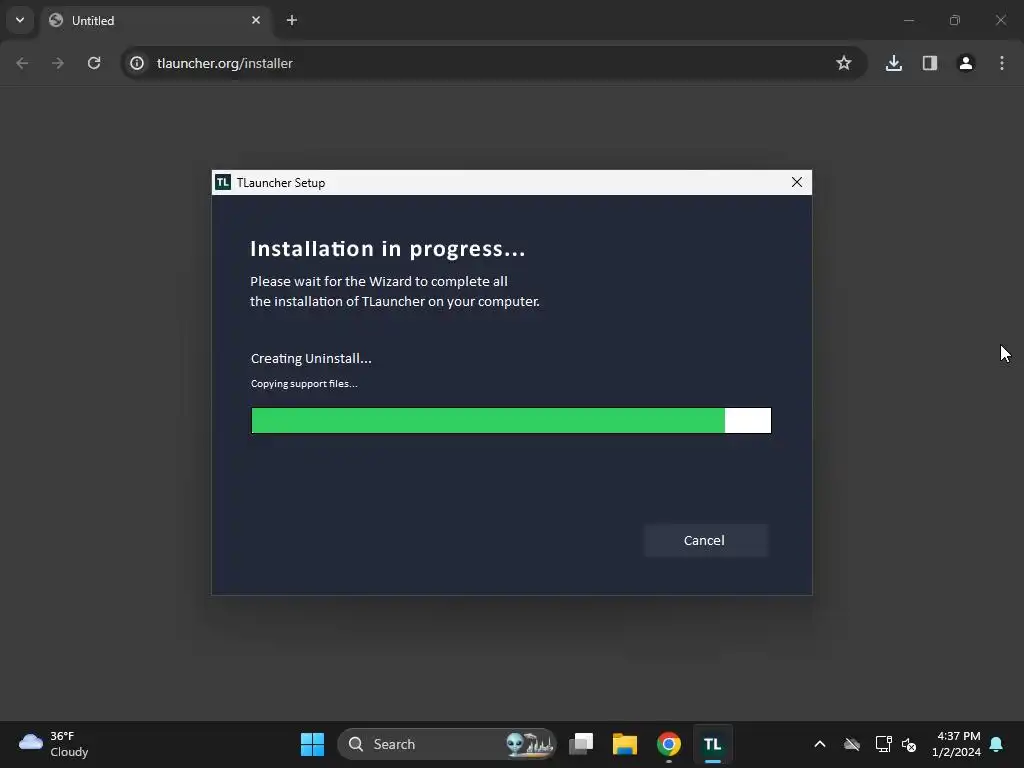Viewport: 1024px width, 768px height.
Task: Switch to Chrome in the taskbar
Action: [669, 744]
